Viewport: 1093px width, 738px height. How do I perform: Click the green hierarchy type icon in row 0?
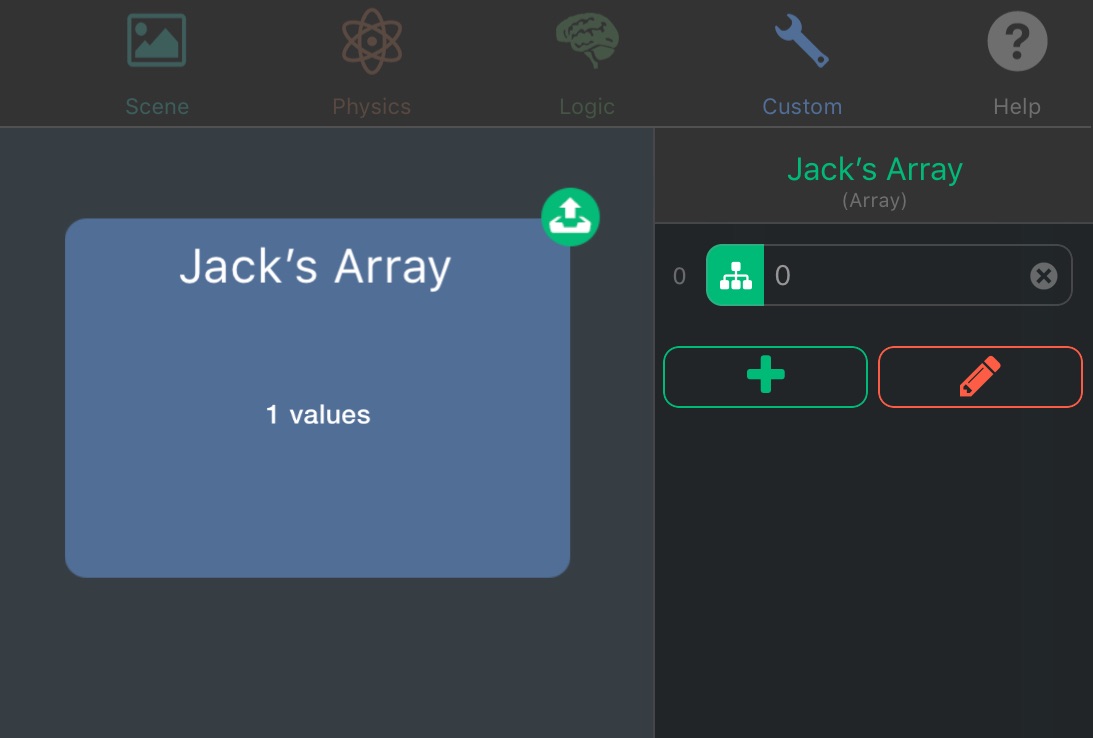pyautogui.click(x=735, y=275)
